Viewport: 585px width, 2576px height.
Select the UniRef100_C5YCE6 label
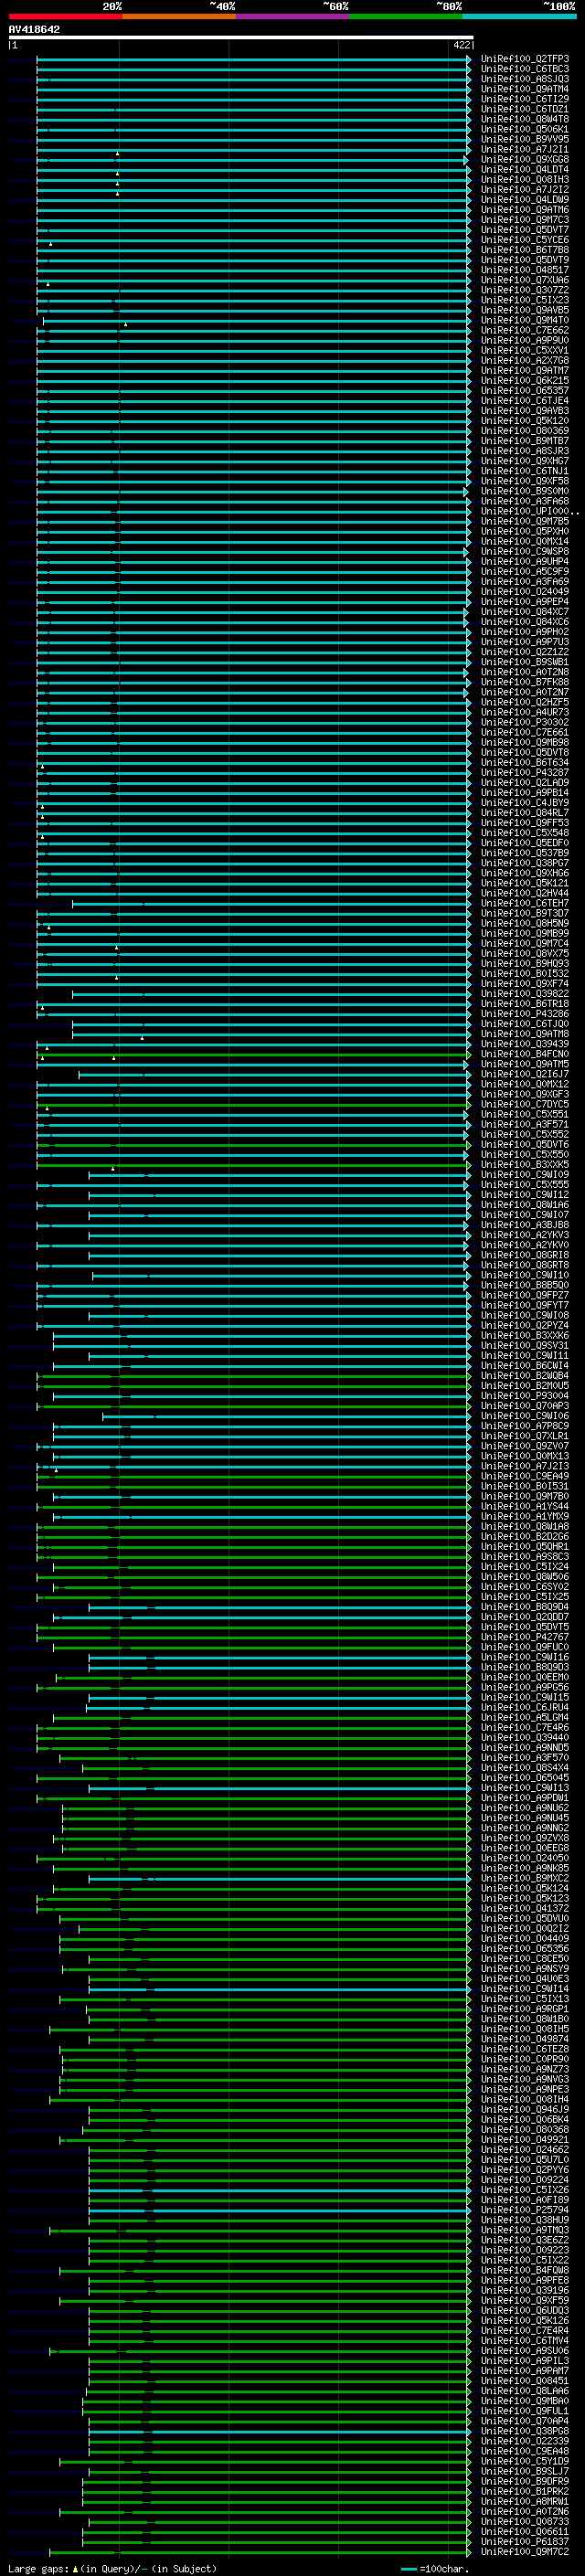click(x=525, y=240)
